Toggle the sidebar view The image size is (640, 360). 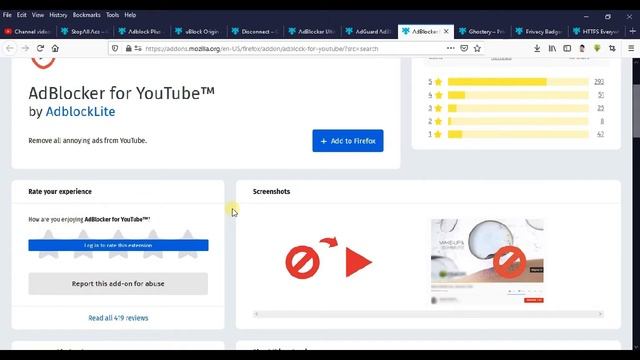567,49
